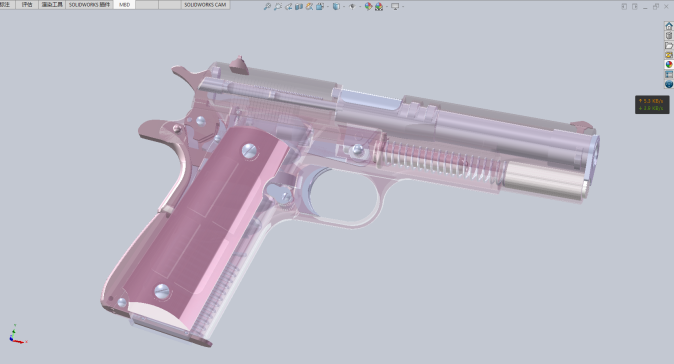Switch to the MBD tab
The height and width of the screenshot is (364, 674).
coord(125,5)
